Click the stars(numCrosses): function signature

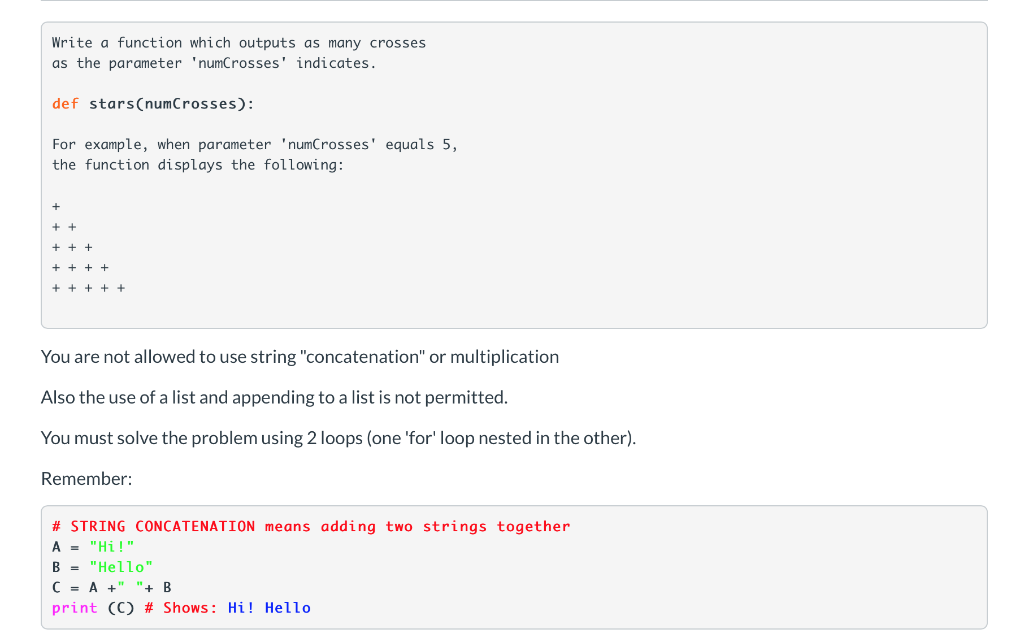pyautogui.click(x=171, y=104)
